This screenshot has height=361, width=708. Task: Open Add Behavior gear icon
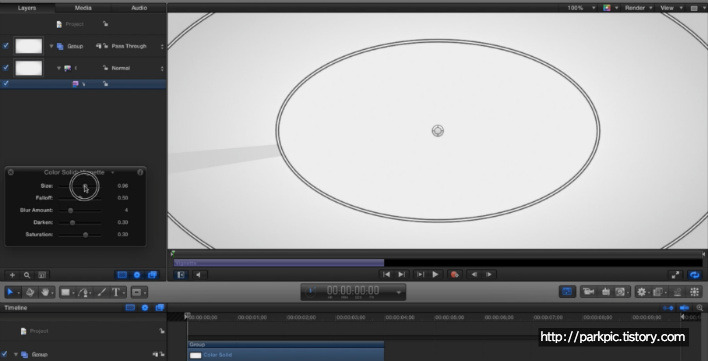(641, 292)
